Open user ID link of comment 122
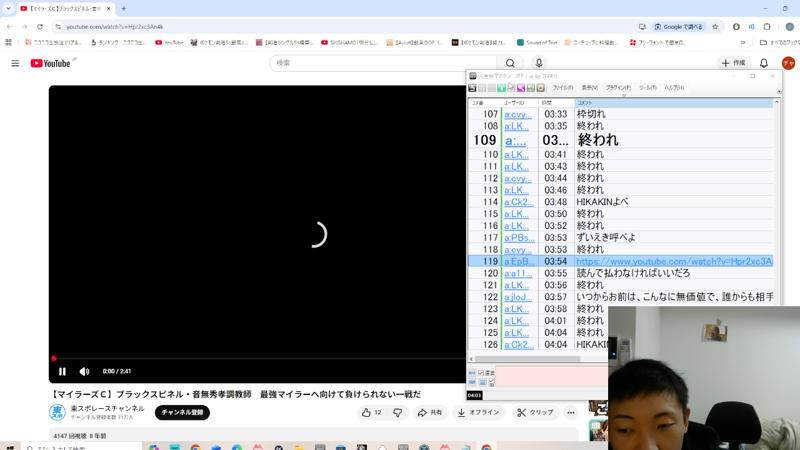Image resolution: width=800 pixels, height=450 pixels. click(517, 297)
